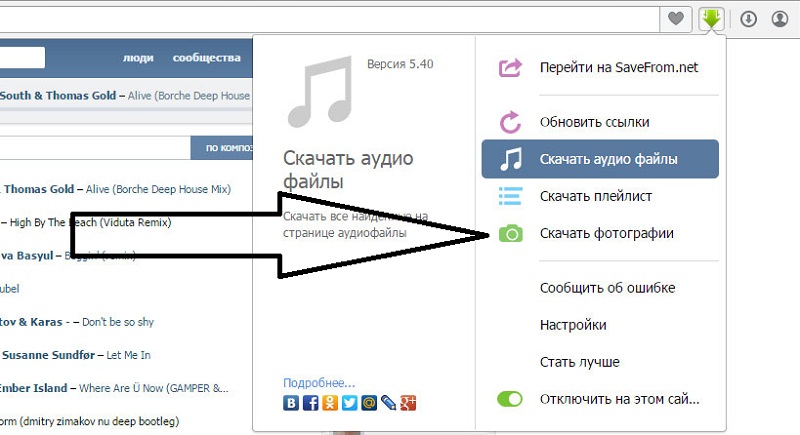Click now-playing track 'South & Thomas Gold – Alive'
The height and width of the screenshot is (435, 800).
pos(125,95)
